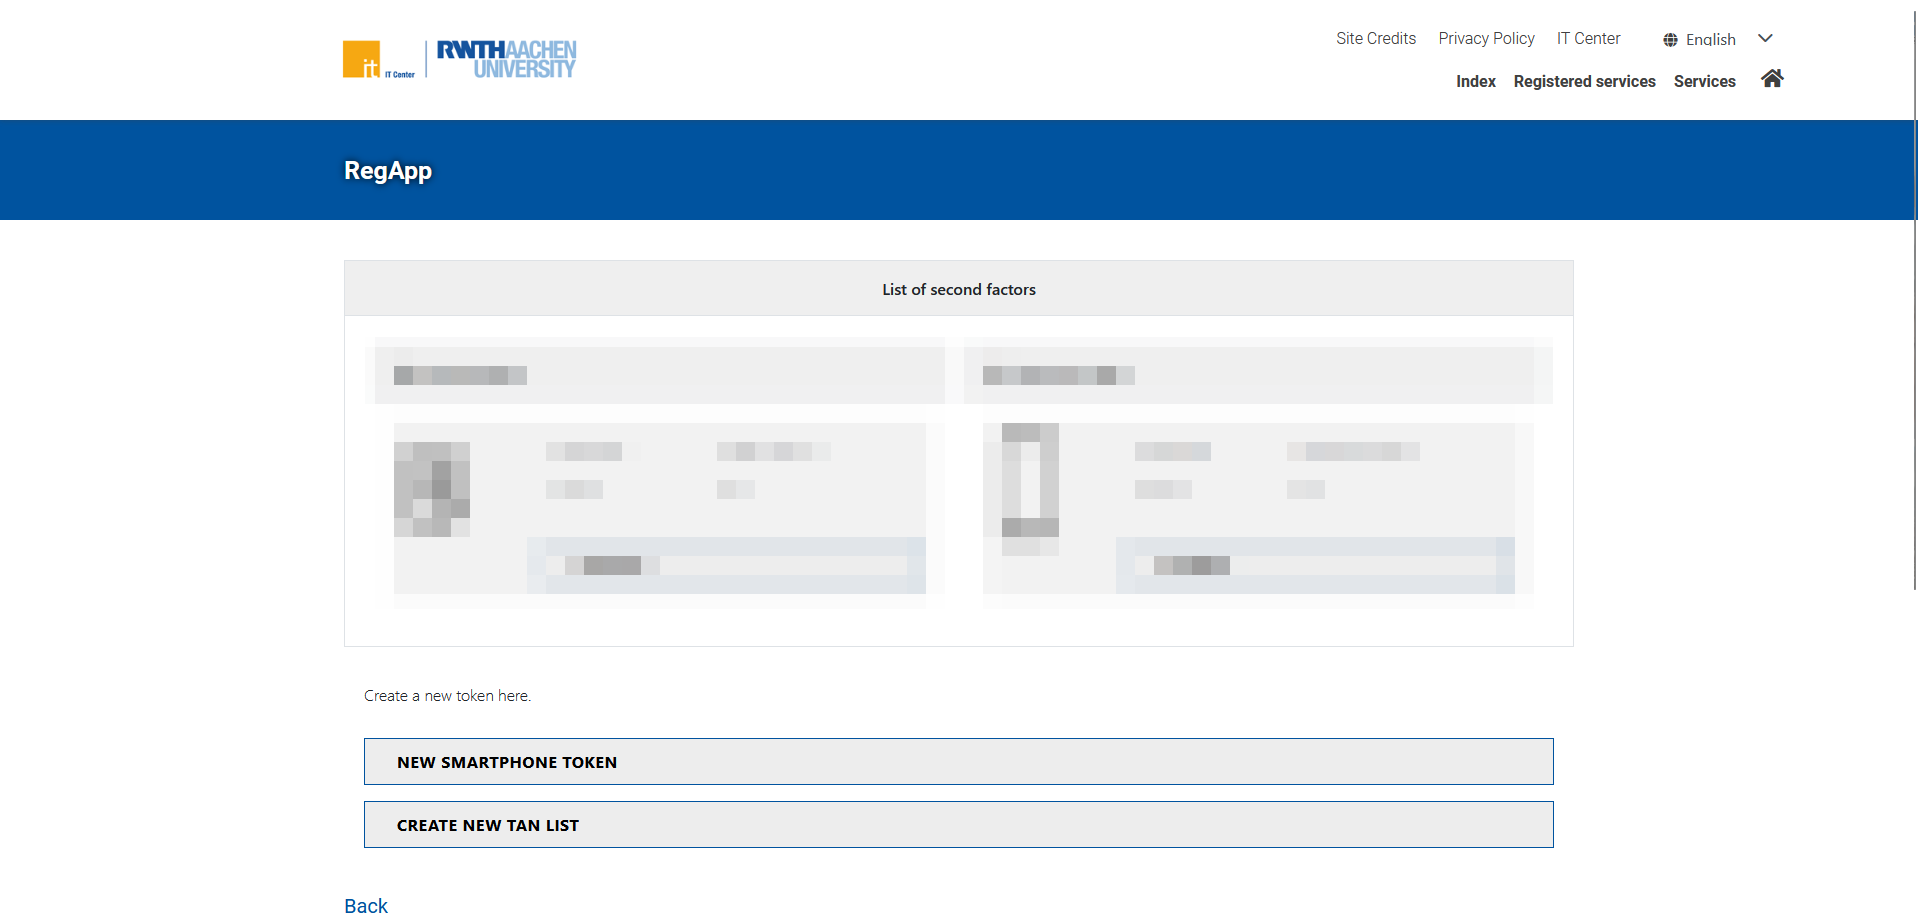Go to the home page icon

pyautogui.click(x=1772, y=79)
